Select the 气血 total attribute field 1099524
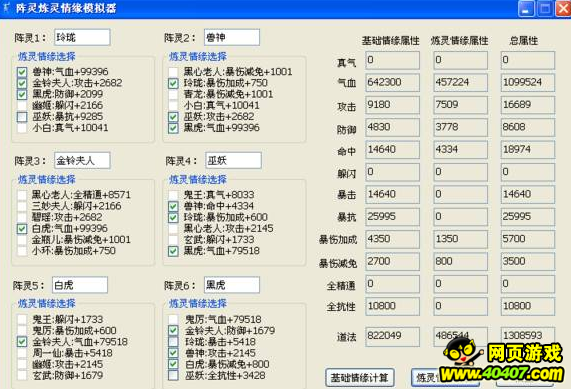Image resolution: width=571 pixels, height=389 pixels. tap(528, 83)
